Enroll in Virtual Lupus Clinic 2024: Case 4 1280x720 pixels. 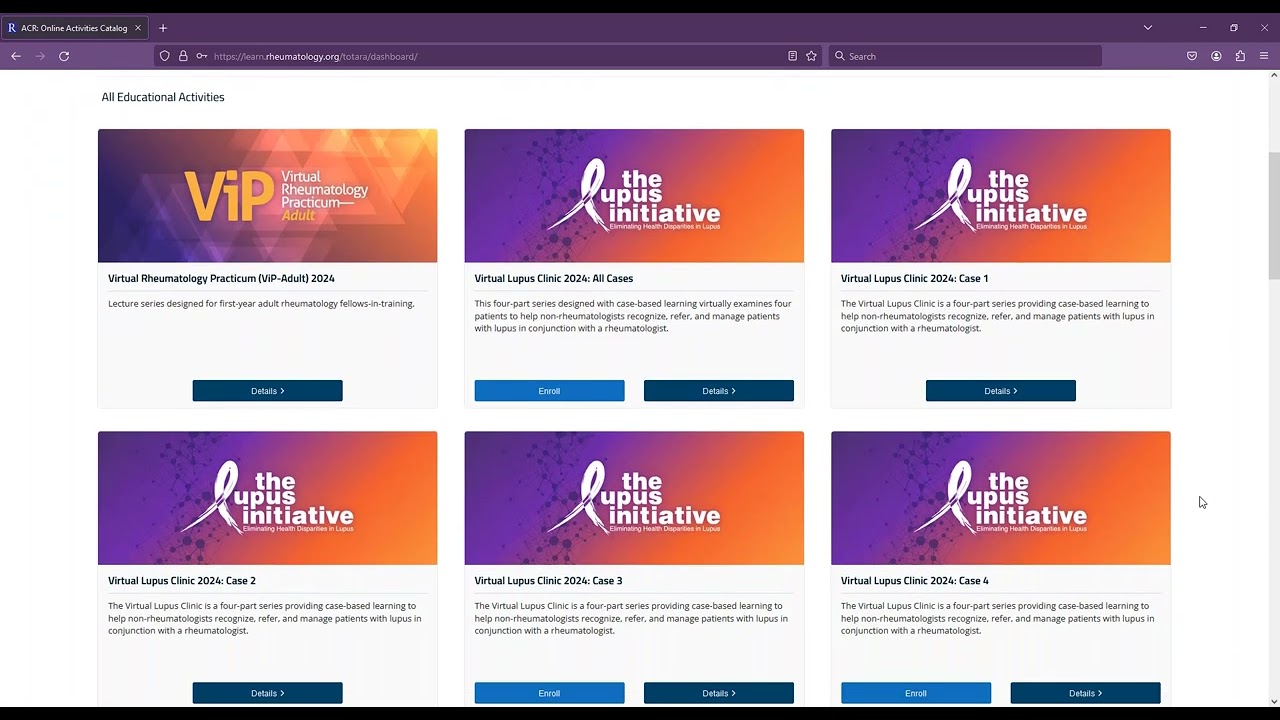[916, 693]
